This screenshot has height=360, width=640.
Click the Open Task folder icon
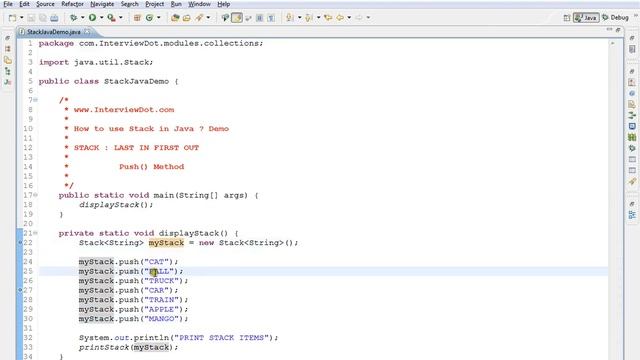point(187,18)
